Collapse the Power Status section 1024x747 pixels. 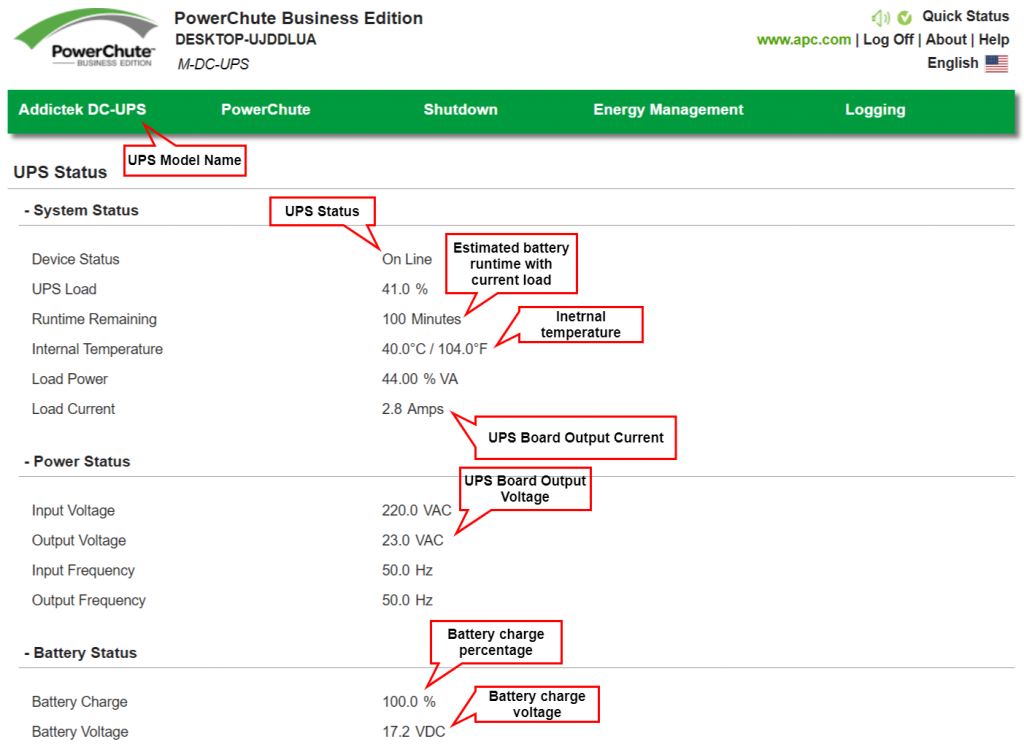(77, 462)
